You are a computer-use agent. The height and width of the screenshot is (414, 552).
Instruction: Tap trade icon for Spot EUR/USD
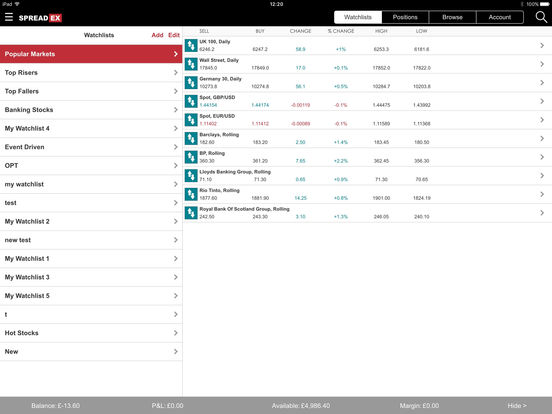(x=191, y=120)
